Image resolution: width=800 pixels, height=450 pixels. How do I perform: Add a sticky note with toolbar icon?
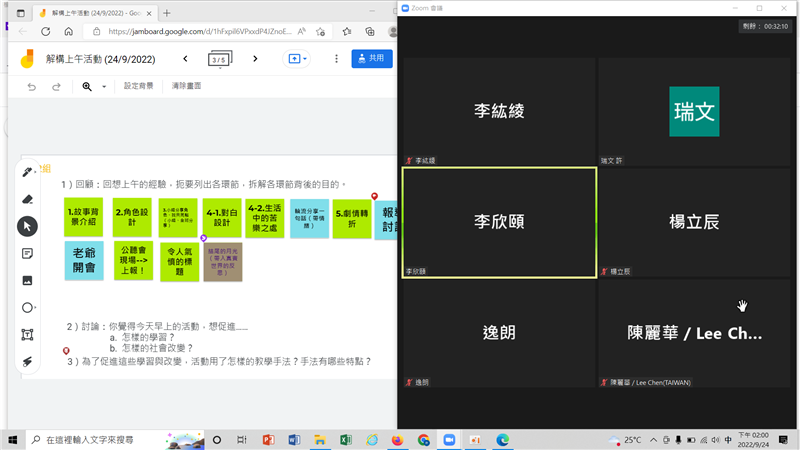(x=28, y=253)
